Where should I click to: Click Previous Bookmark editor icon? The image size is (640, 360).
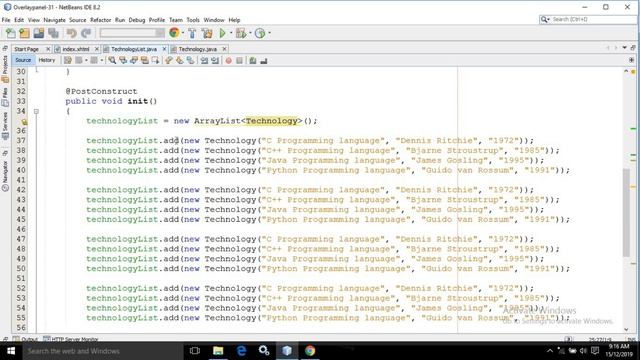[x=169, y=60]
